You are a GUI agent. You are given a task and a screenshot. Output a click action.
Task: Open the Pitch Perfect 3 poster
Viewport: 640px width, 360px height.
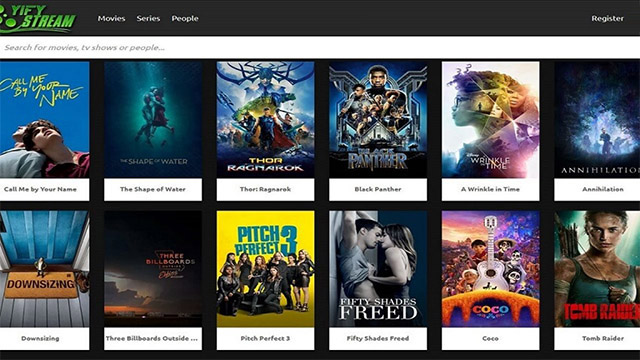[x=265, y=269]
